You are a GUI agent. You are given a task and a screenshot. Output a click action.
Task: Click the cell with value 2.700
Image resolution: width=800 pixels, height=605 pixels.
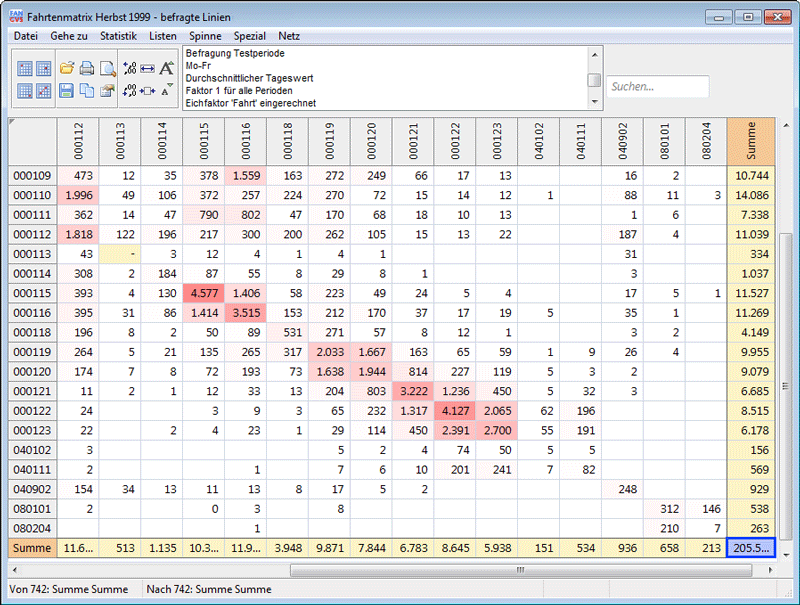point(496,431)
